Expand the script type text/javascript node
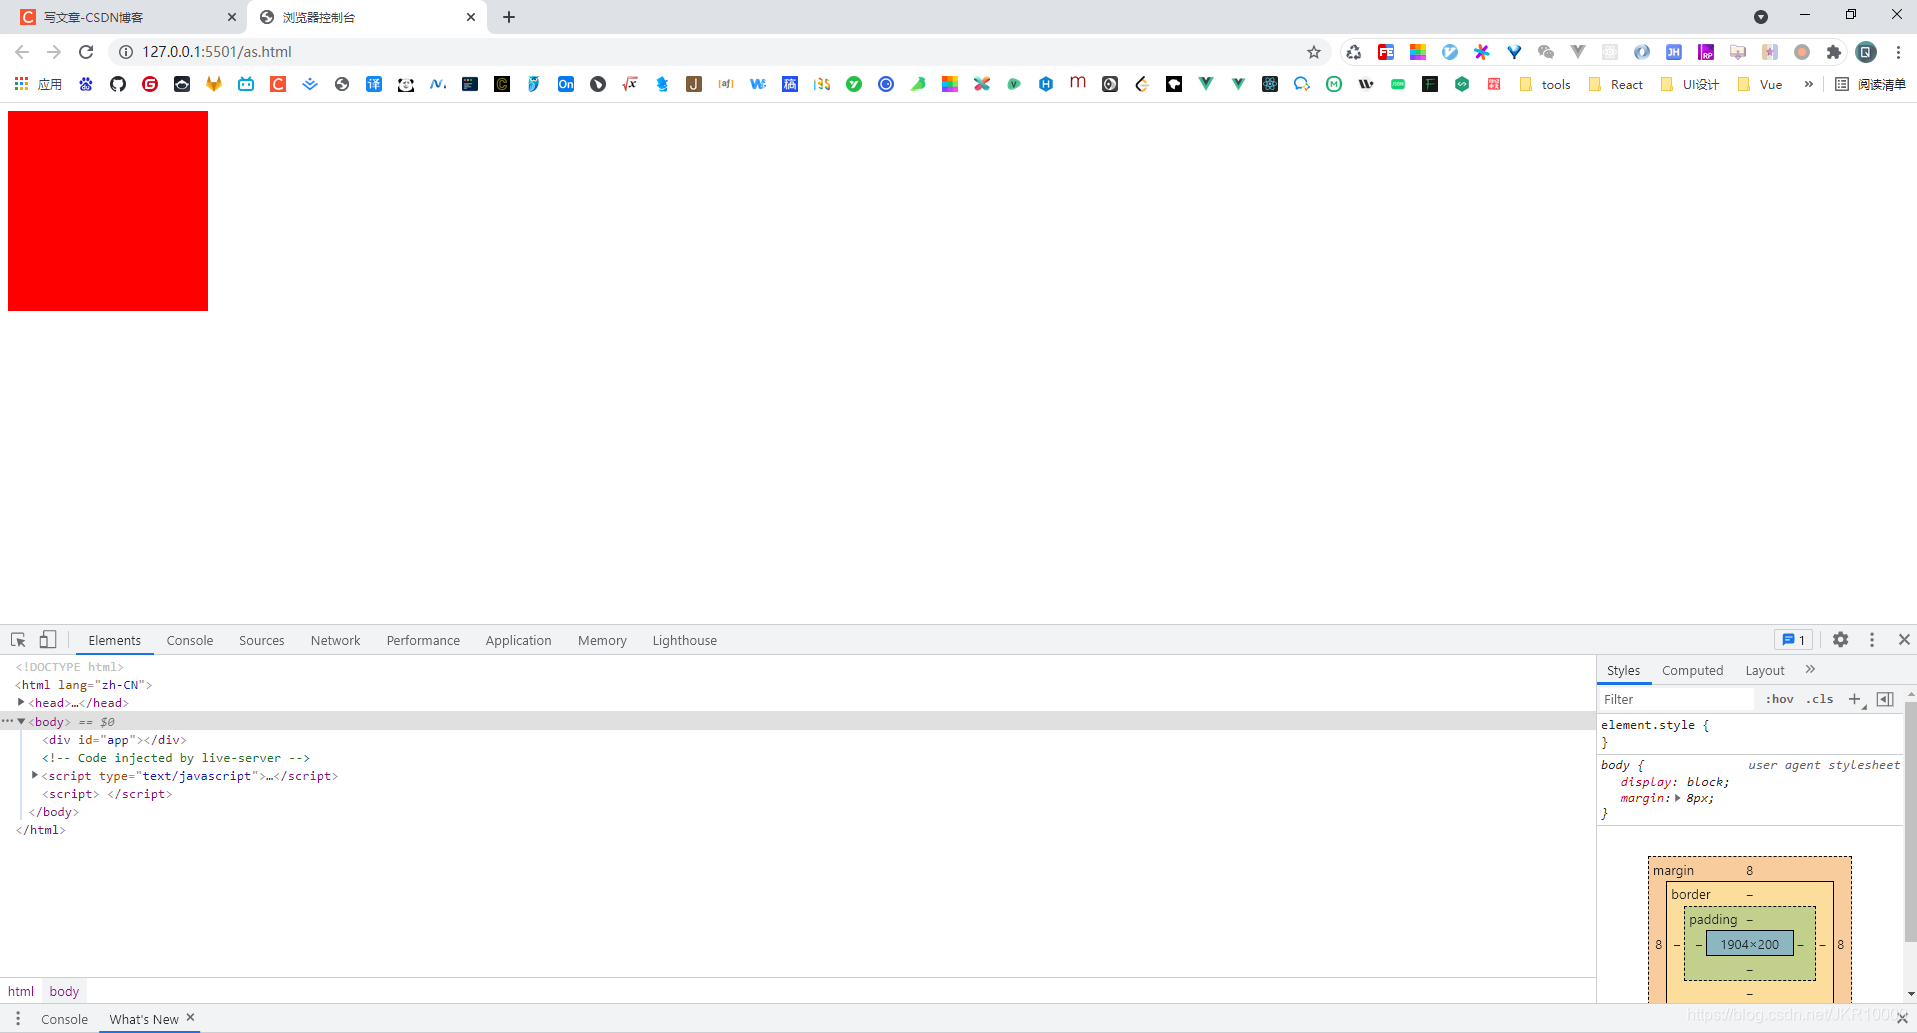The height and width of the screenshot is (1033, 1917). point(35,775)
